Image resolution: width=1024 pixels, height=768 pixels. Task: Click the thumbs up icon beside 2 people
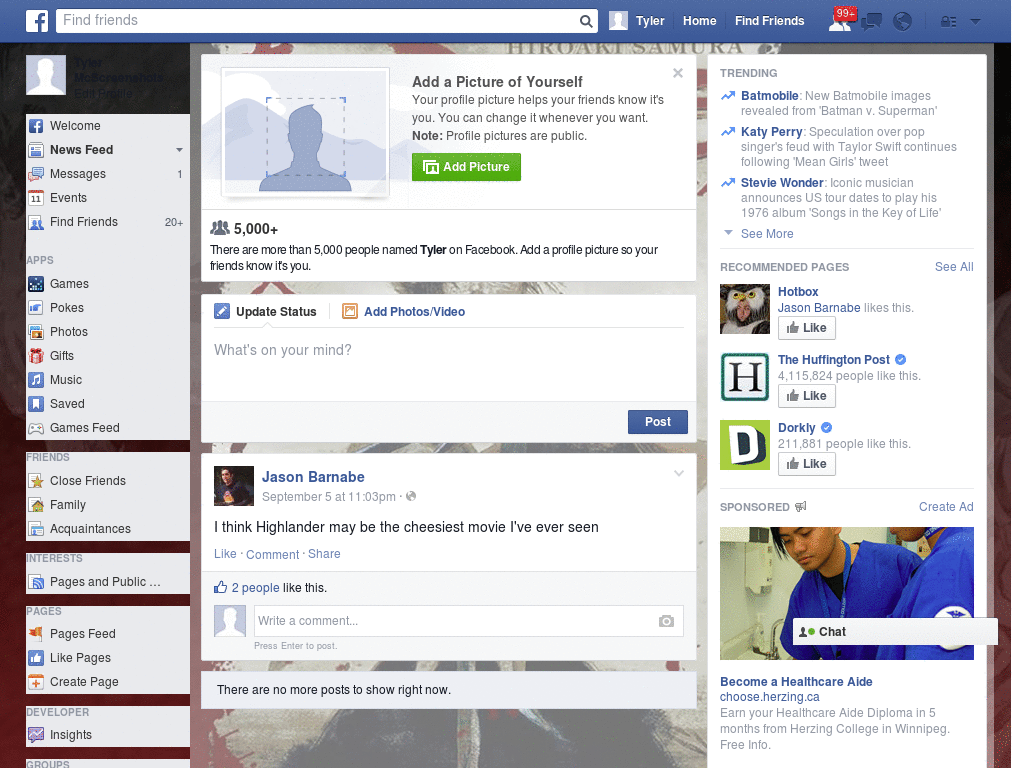pos(221,587)
